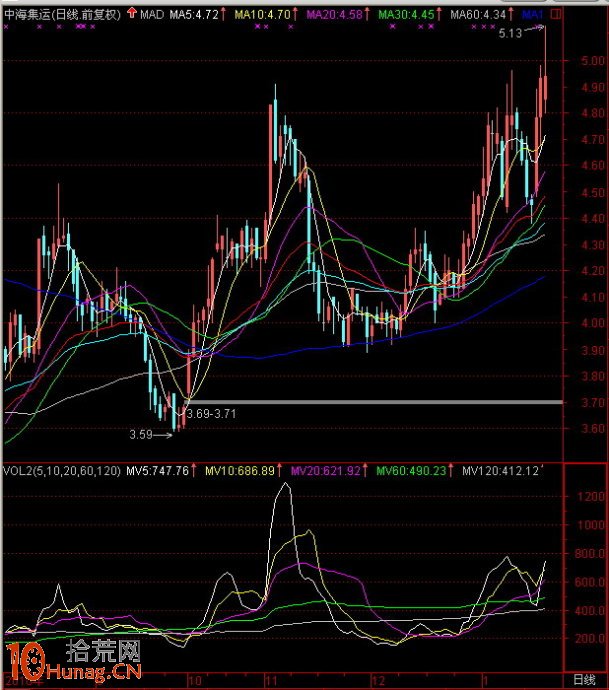Click the 3.69-3.71 gap annotation
609x690 pixels.
pos(211,414)
